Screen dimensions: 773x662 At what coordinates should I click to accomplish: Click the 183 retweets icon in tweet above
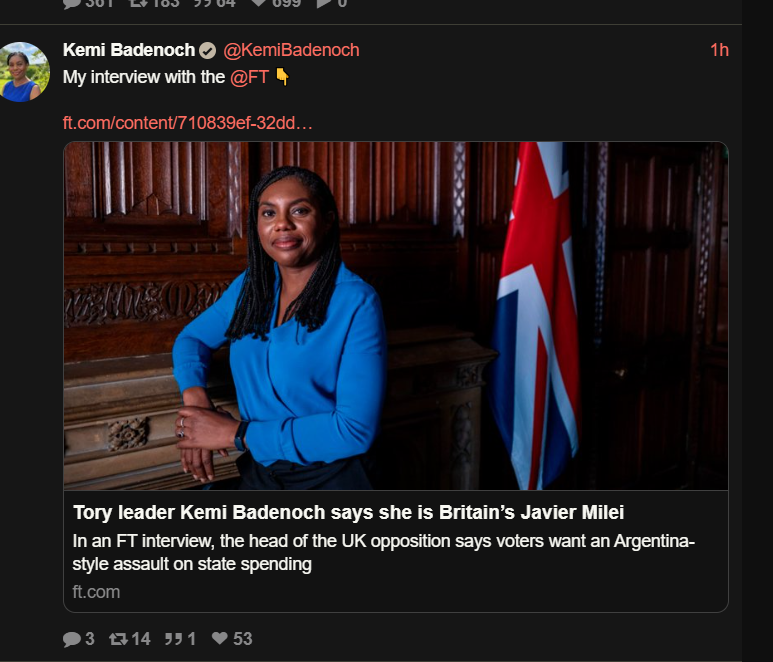(x=138, y=3)
